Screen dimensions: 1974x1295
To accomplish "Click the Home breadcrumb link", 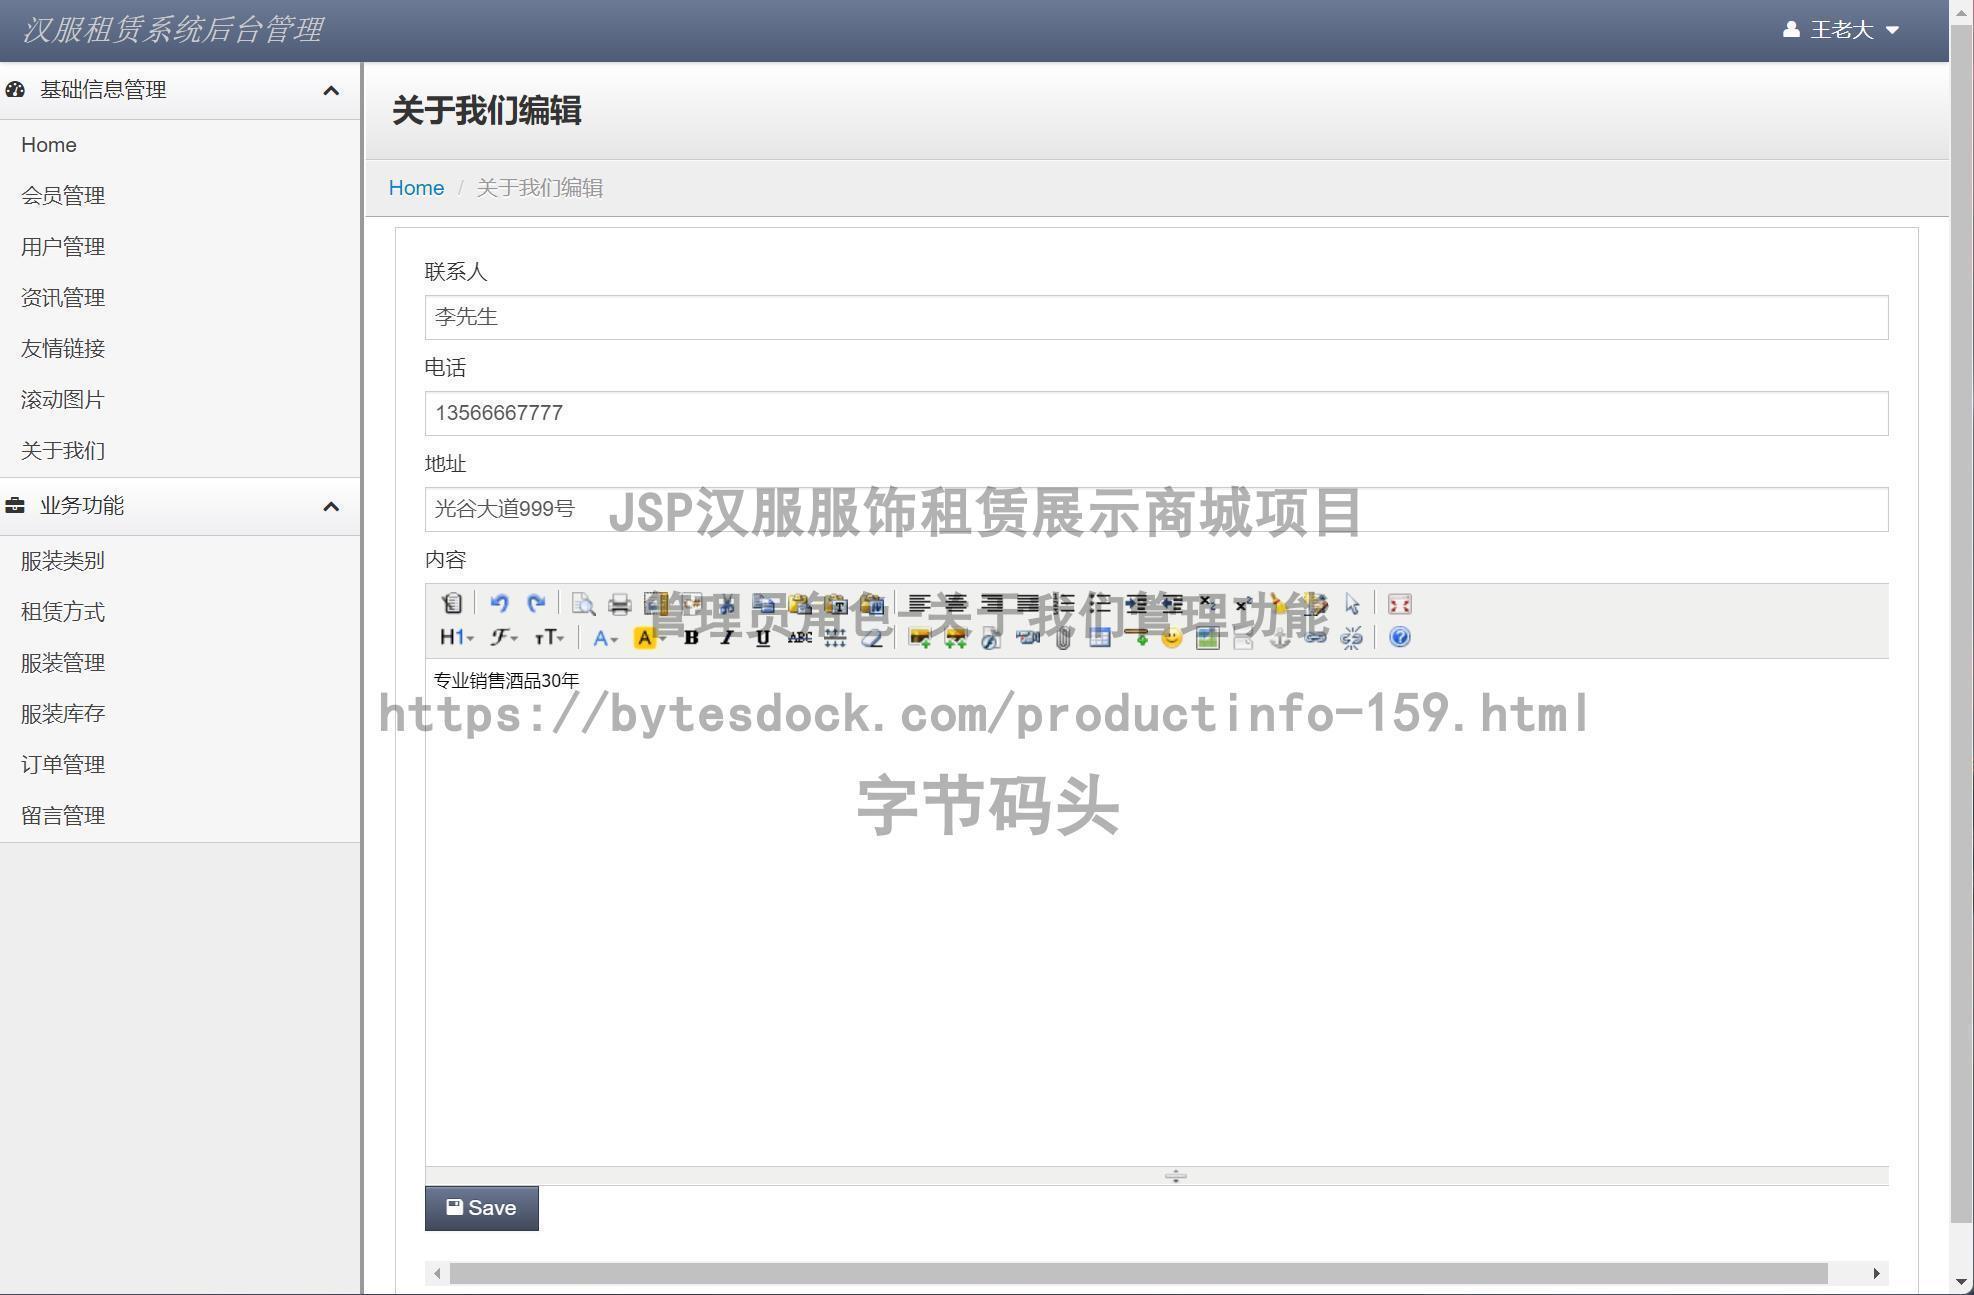I will (x=416, y=188).
